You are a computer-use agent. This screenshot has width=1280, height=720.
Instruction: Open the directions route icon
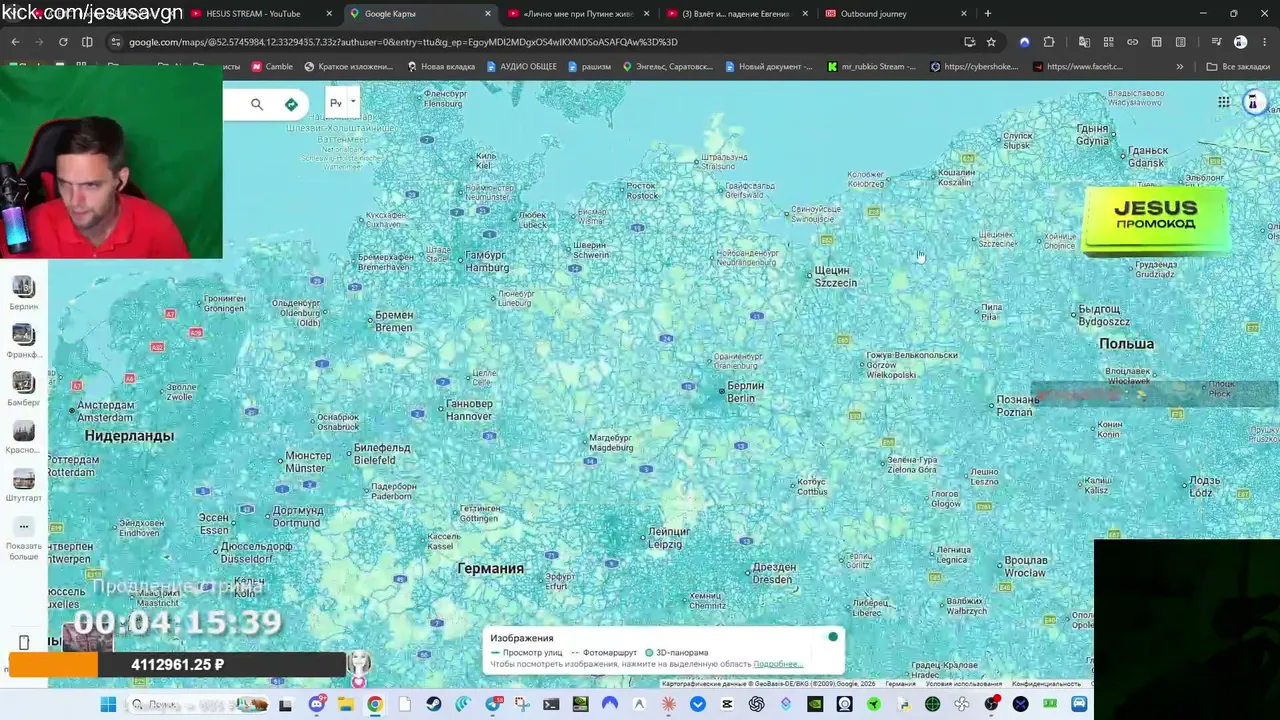291,104
